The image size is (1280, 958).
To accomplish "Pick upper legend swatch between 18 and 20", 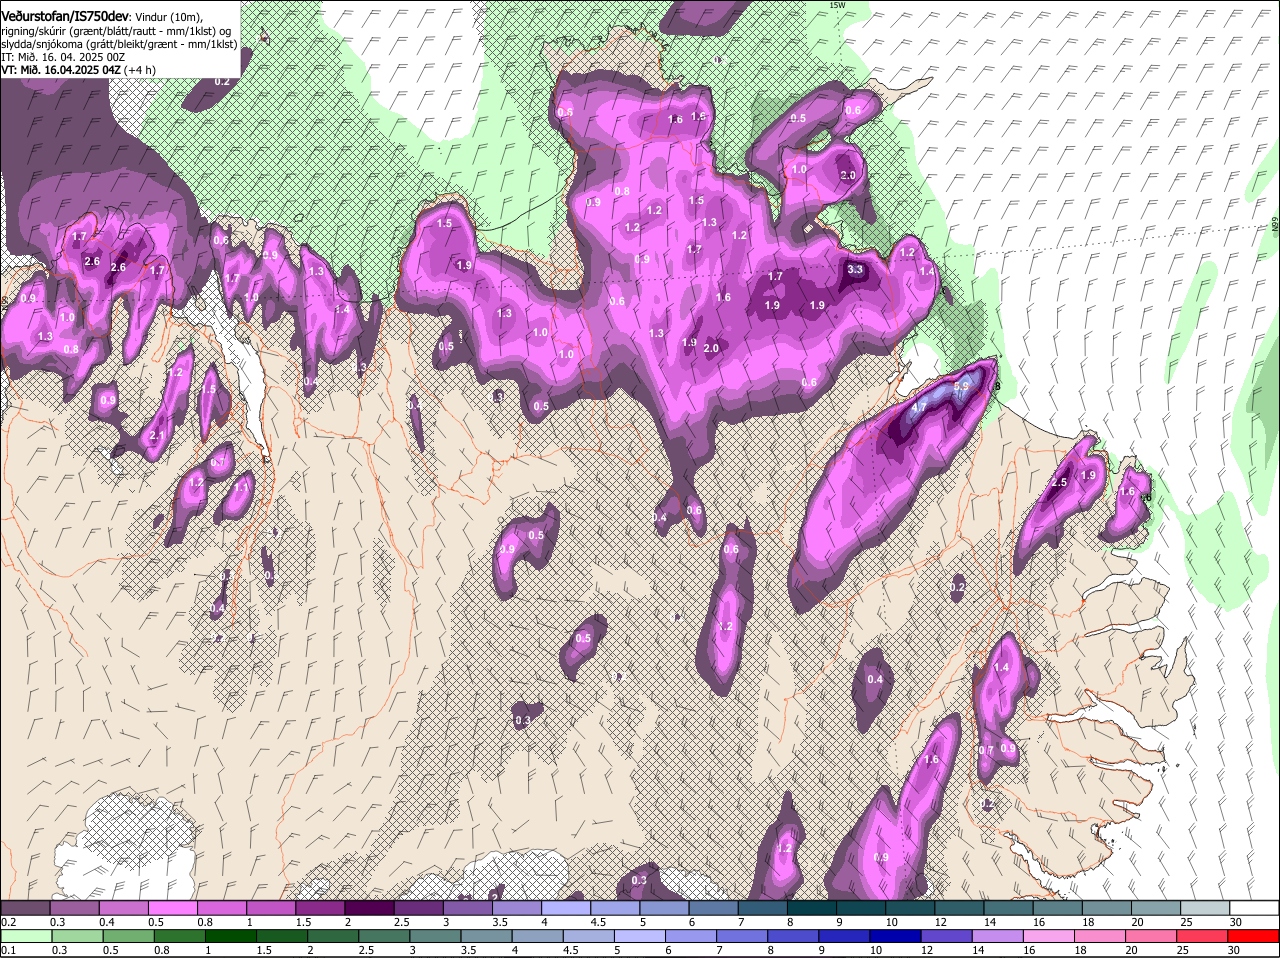I will pos(1106,907).
